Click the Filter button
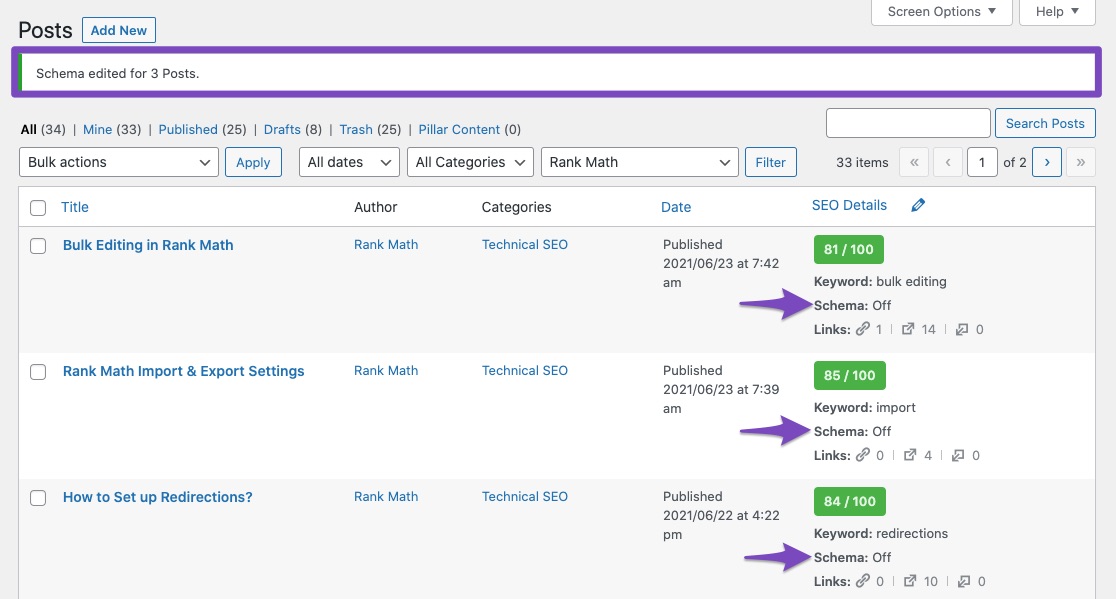 [771, 162]
